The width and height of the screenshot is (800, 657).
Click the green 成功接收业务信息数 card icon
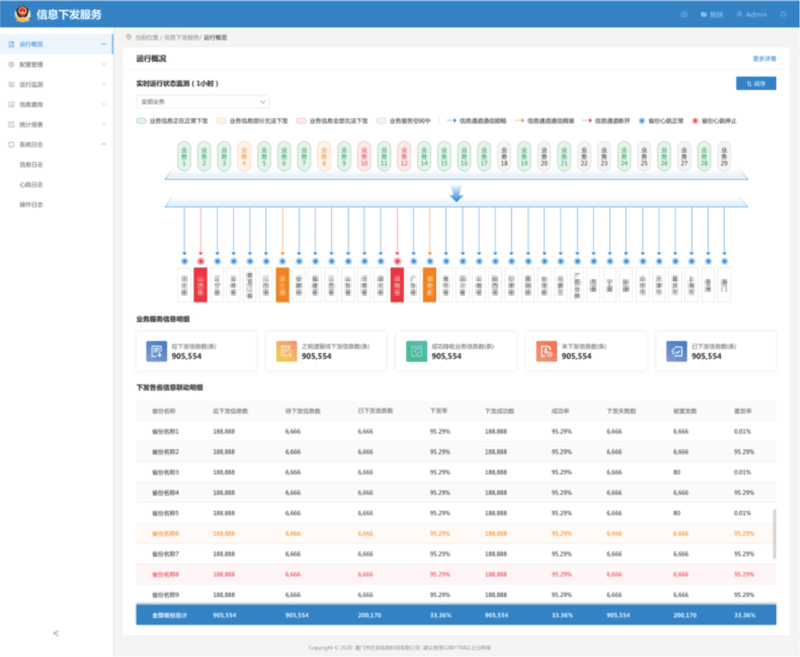tap(415, 351)
